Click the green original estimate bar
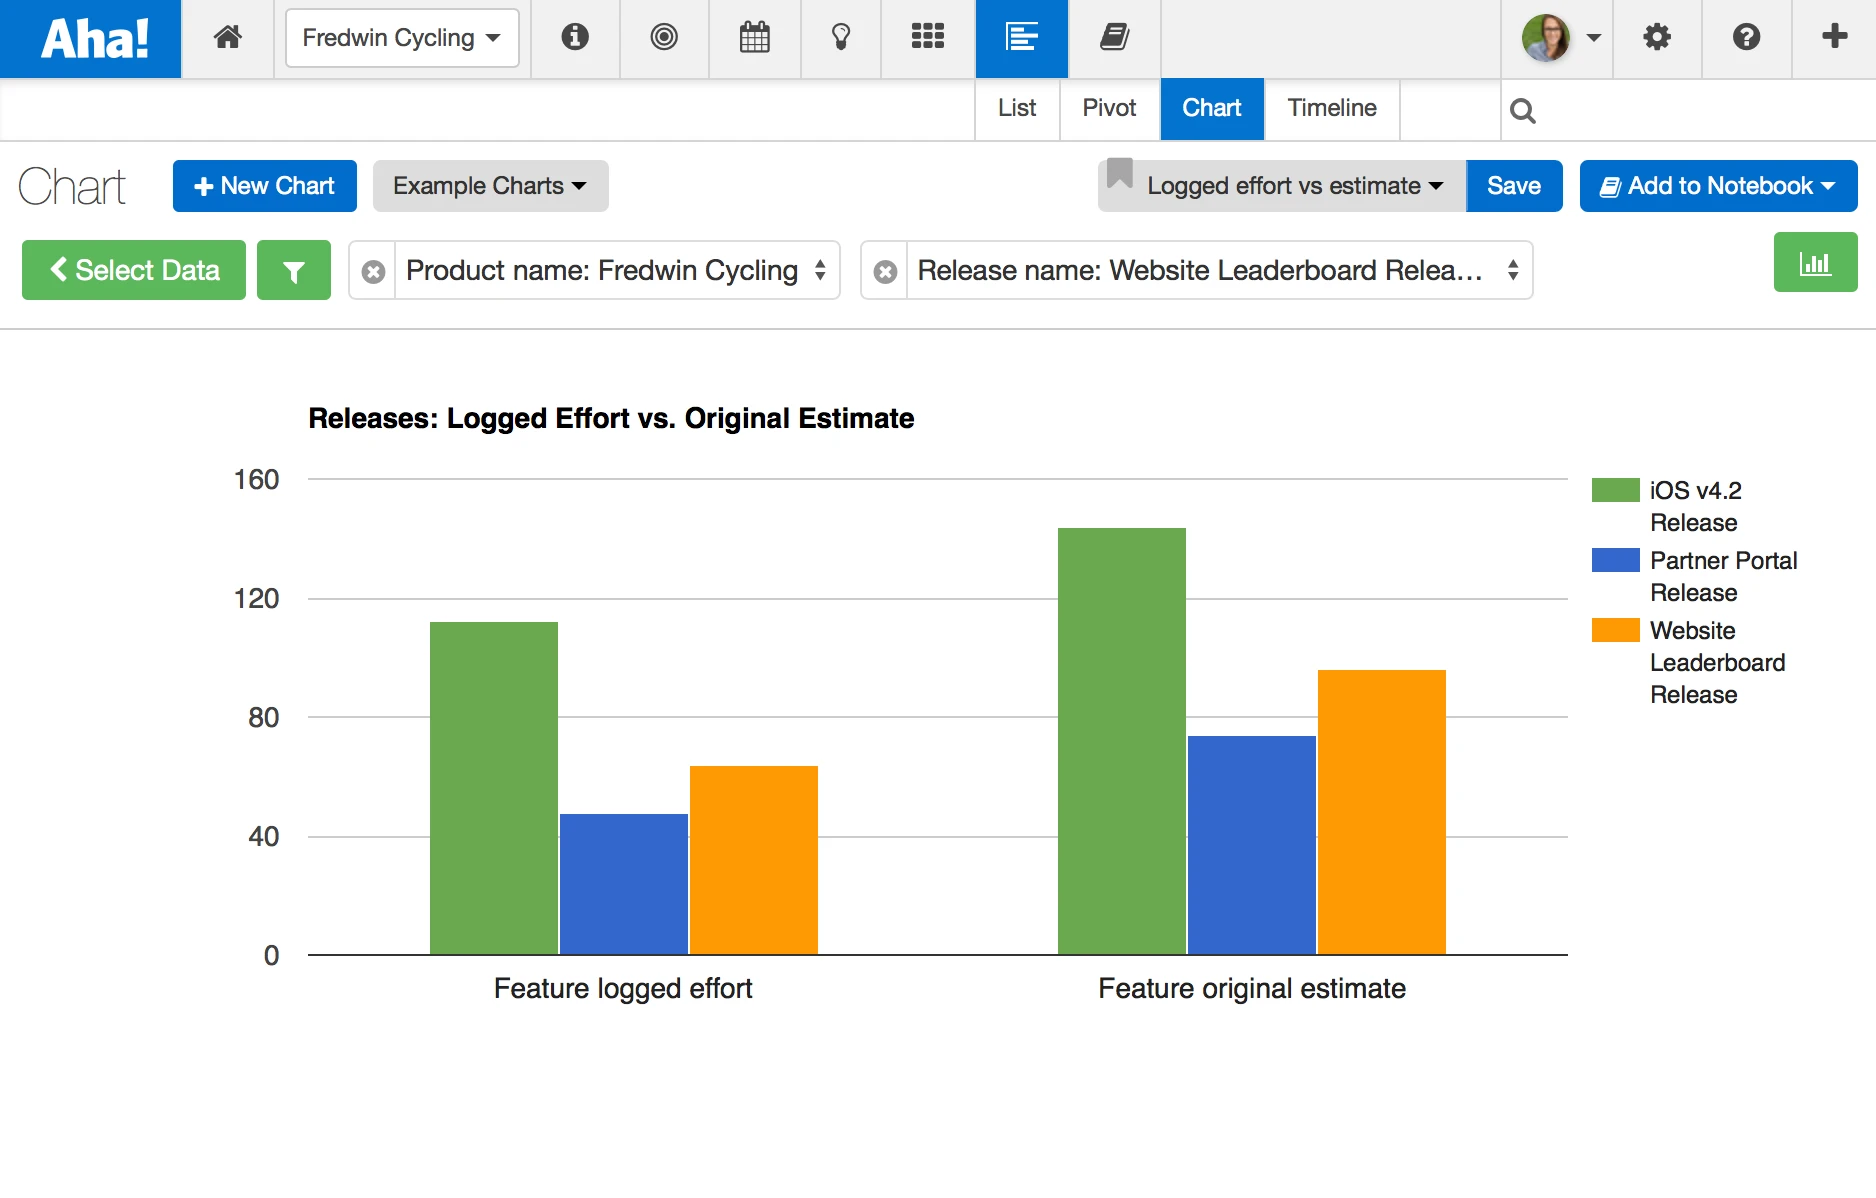Screen dimensions: 1876x1198 point(1122,741)
